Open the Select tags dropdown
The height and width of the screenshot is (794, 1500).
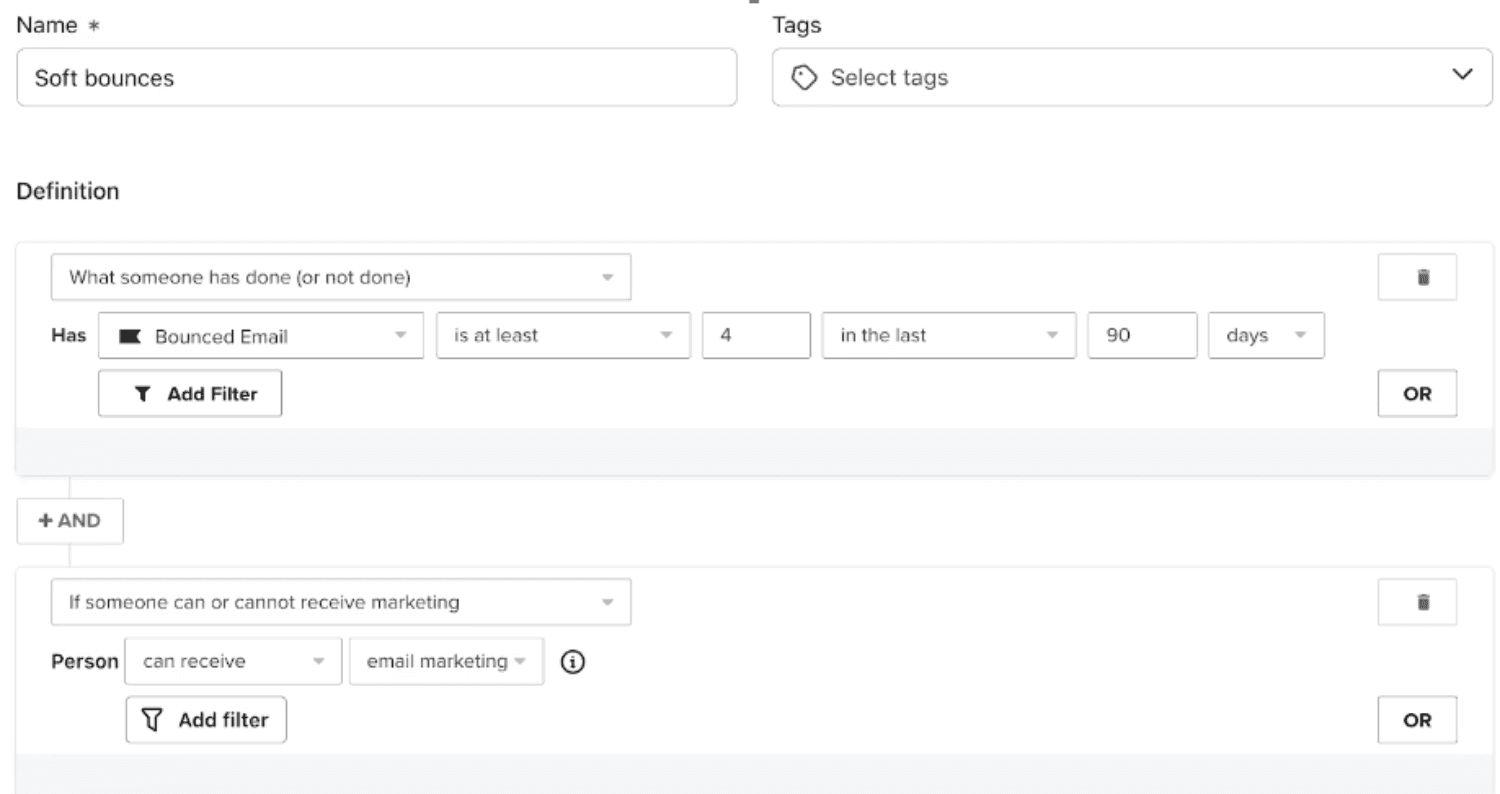click(1132, 78)
